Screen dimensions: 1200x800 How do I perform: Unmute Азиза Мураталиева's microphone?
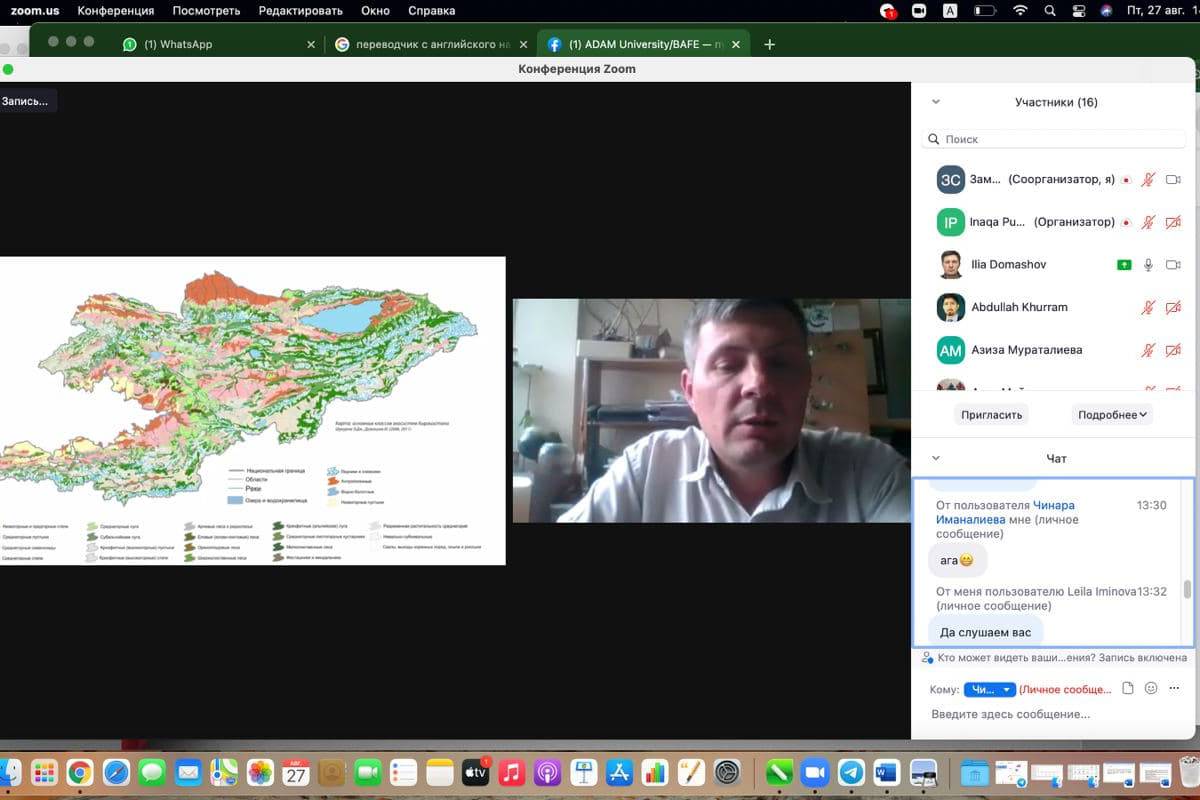click(1149, 350)
